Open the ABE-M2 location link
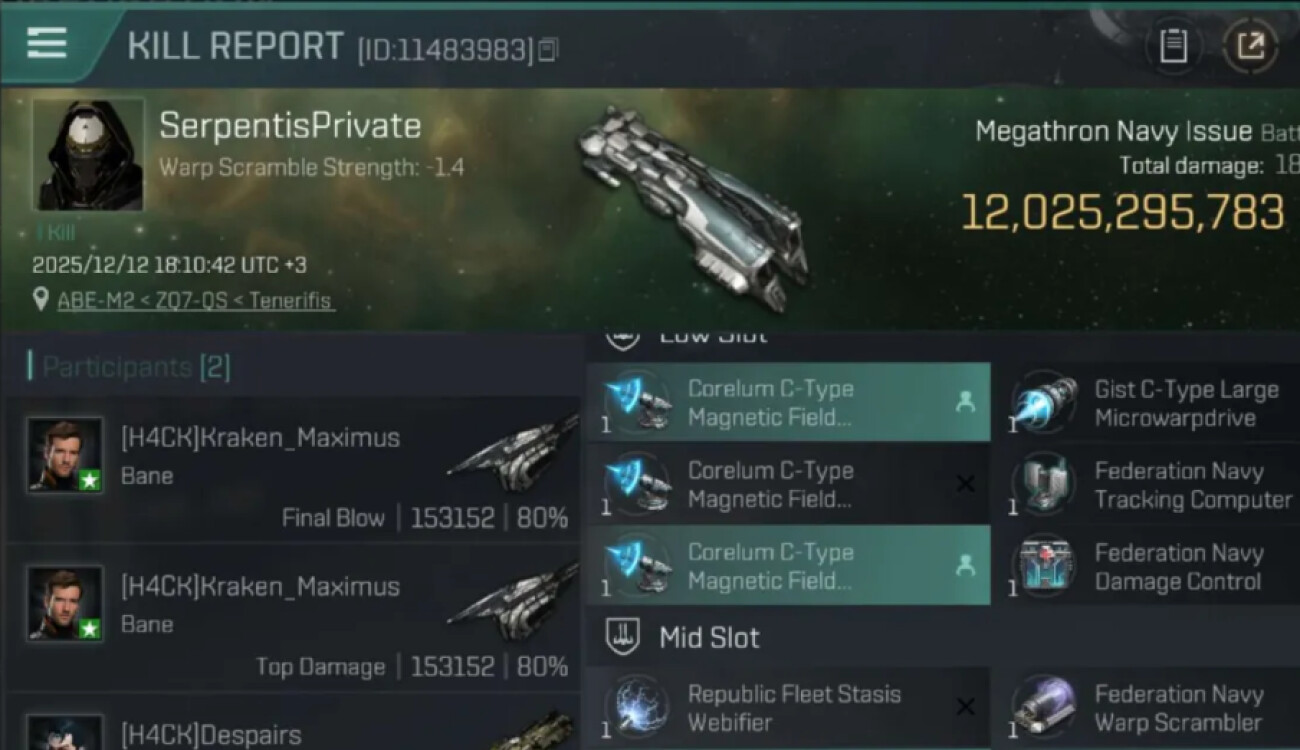The image size is (1300, 750). pyautogui.click(x=195, y=300)
